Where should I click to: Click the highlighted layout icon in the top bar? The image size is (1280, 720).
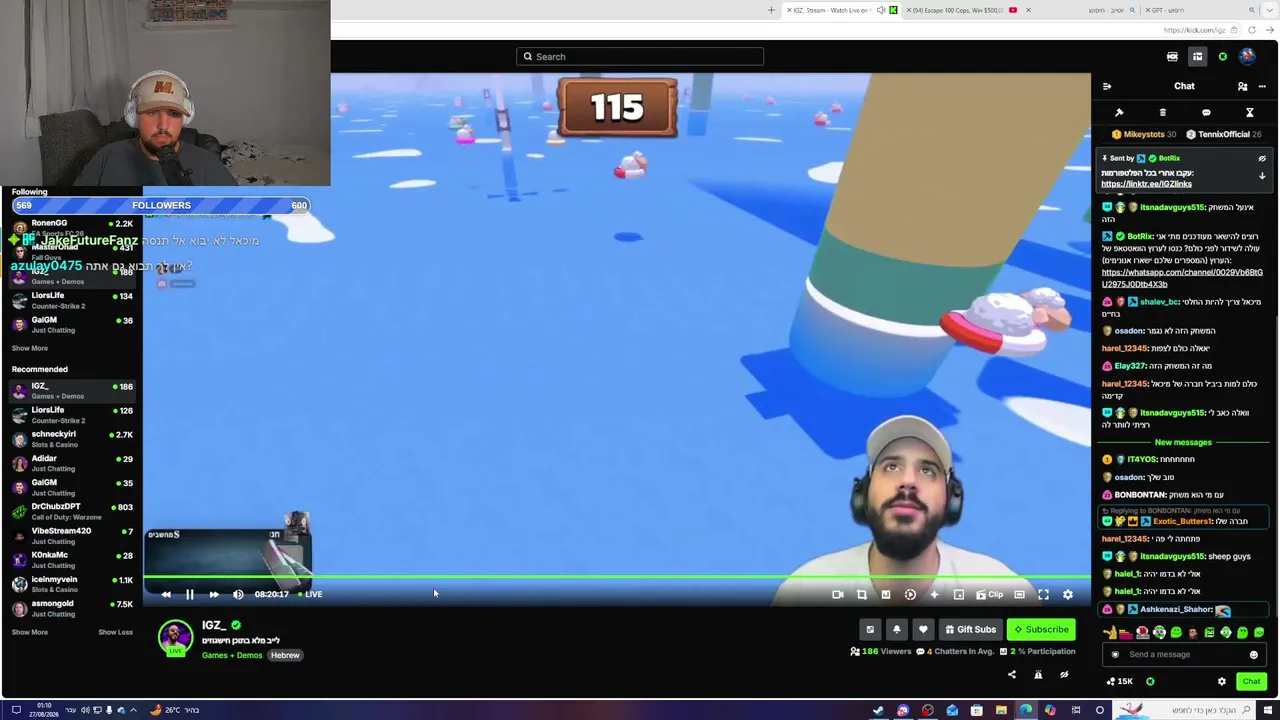click(1197, 56)
